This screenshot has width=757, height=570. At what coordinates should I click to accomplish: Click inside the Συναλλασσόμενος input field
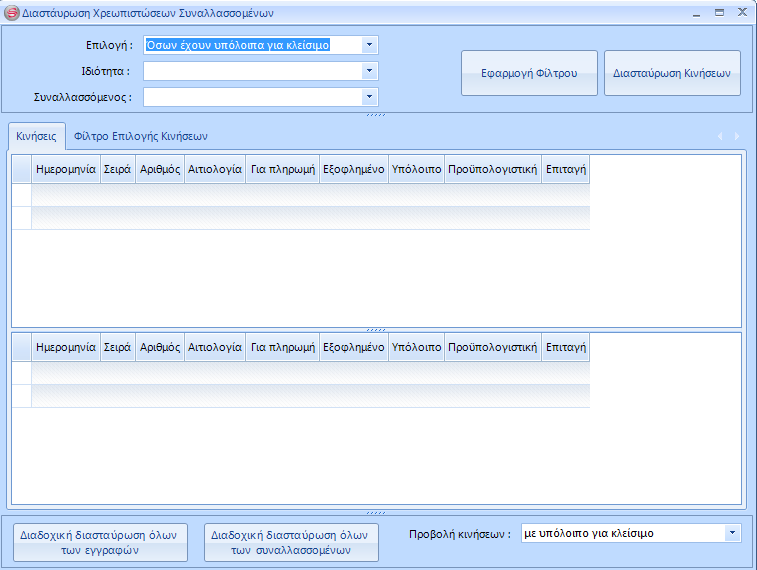pos(251,97)
